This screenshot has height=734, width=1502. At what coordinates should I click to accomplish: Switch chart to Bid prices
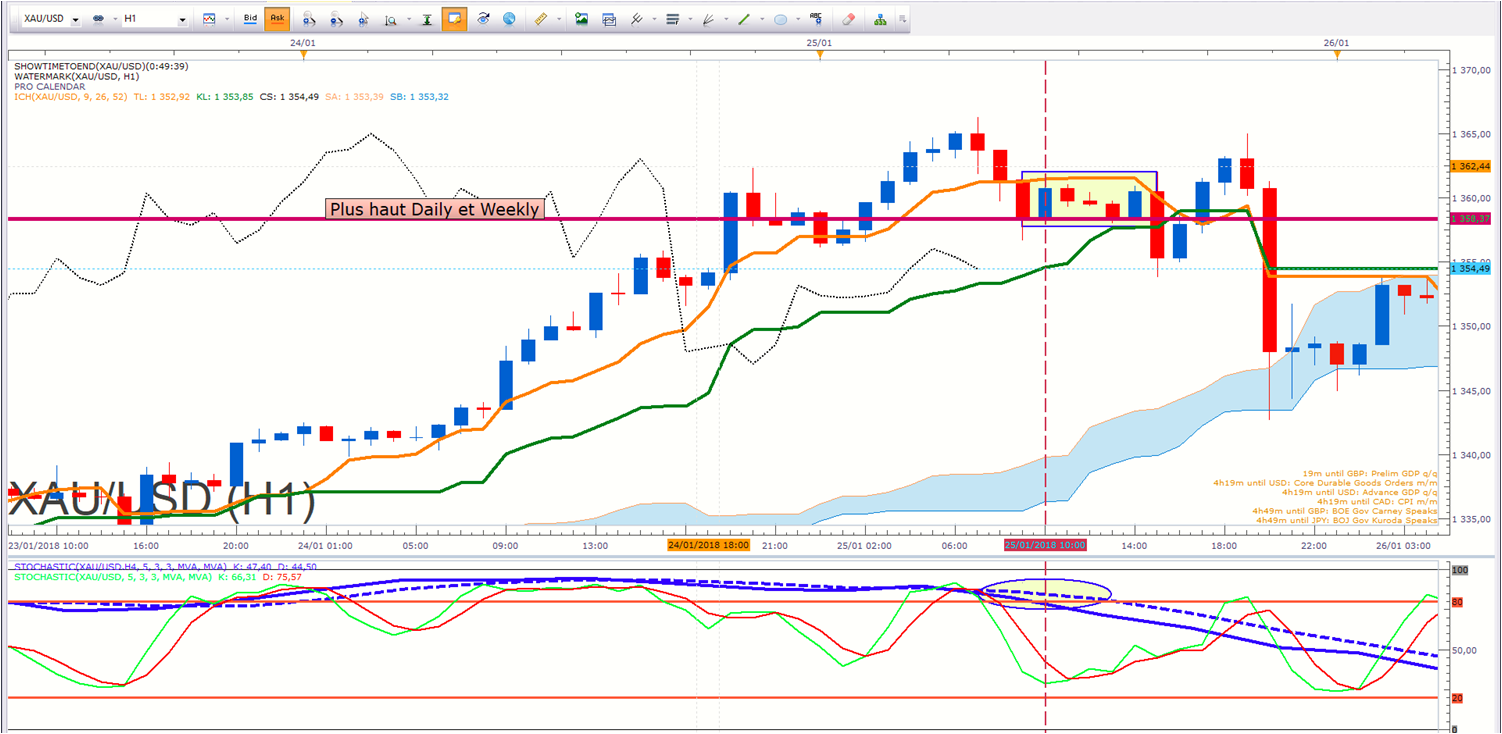[x=250, y=19]
